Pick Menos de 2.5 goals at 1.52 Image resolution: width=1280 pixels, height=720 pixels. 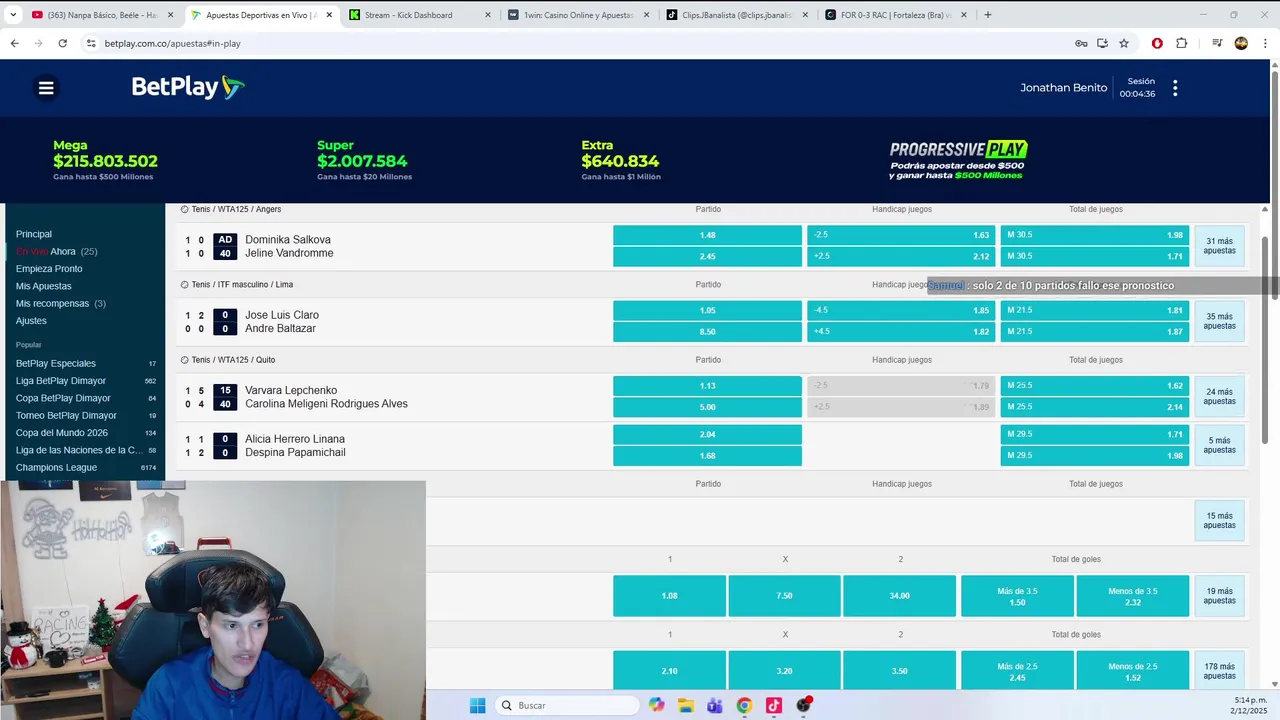click(1133, 671)
